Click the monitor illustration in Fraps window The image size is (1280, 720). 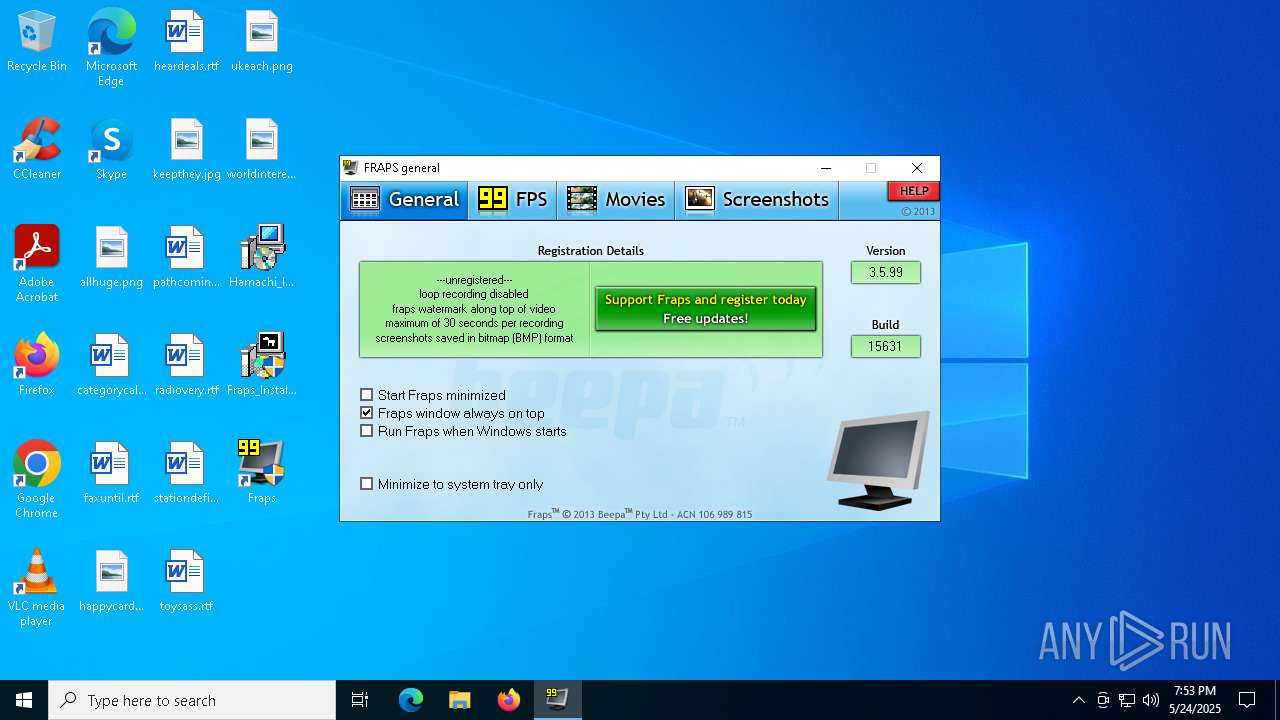click(878, 460)
